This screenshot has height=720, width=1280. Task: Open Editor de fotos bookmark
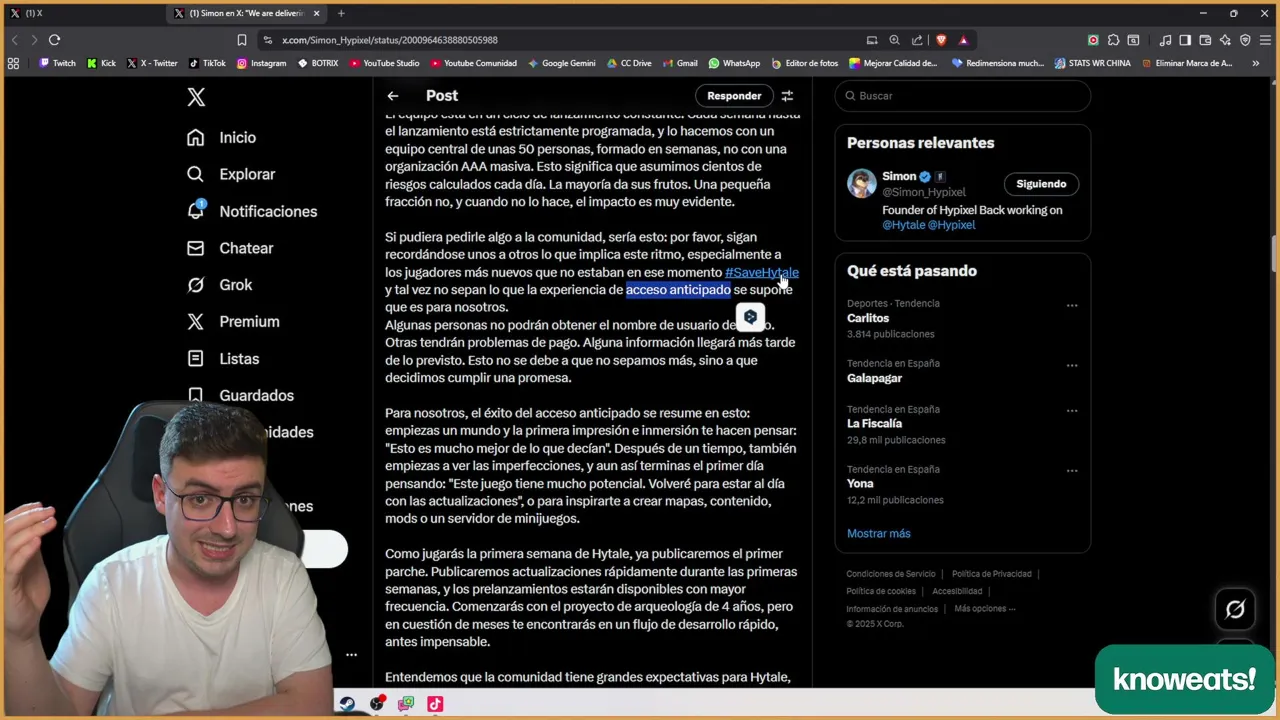805,63
